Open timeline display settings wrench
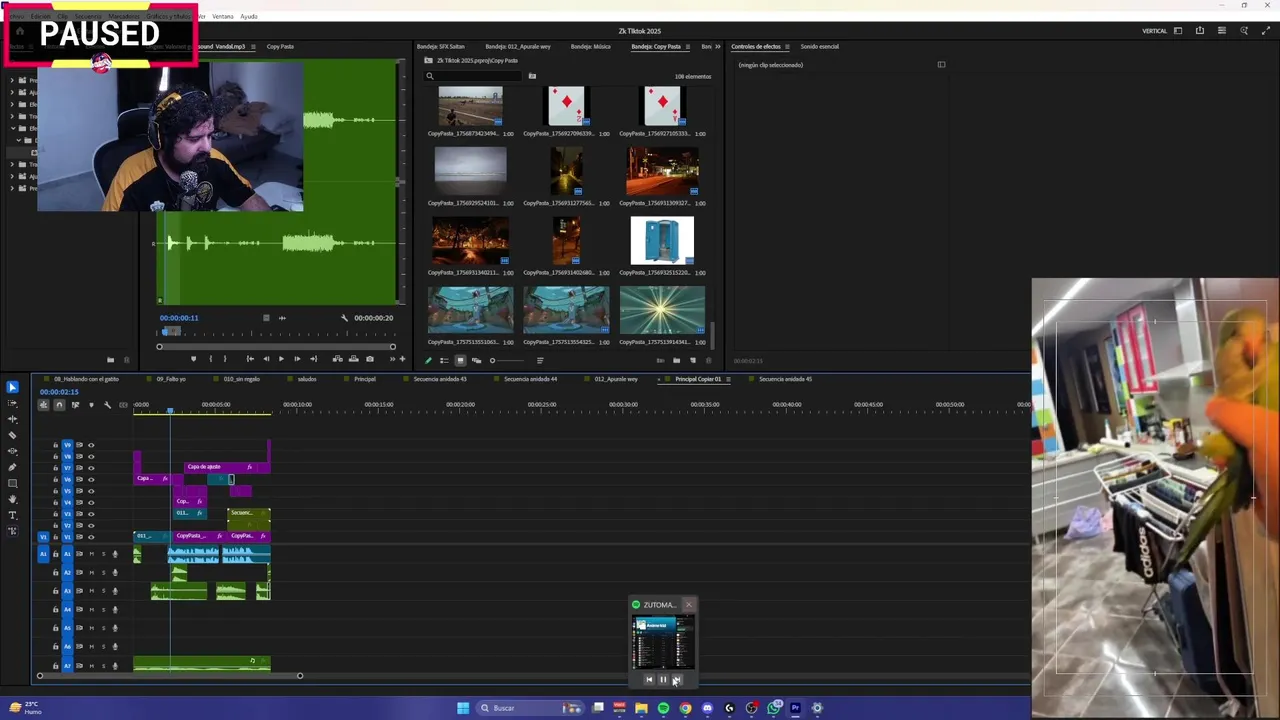The height and width of the screenshot is (720, 1280). (x=107, y=405)
